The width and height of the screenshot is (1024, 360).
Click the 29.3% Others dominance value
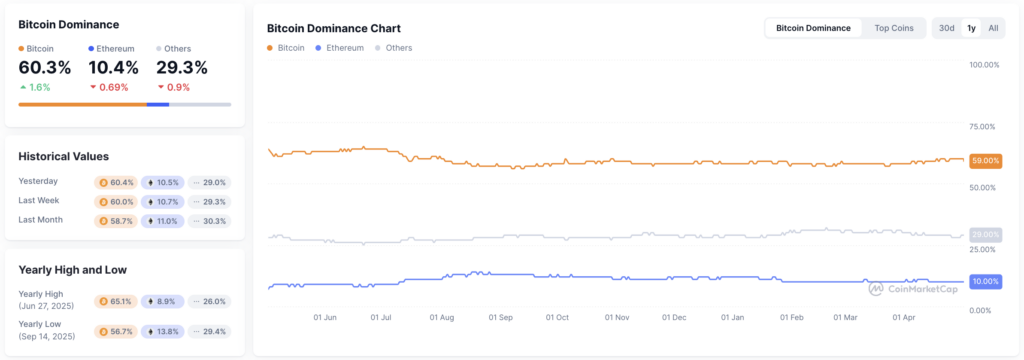pyautogui.click(x=182, y=67)
